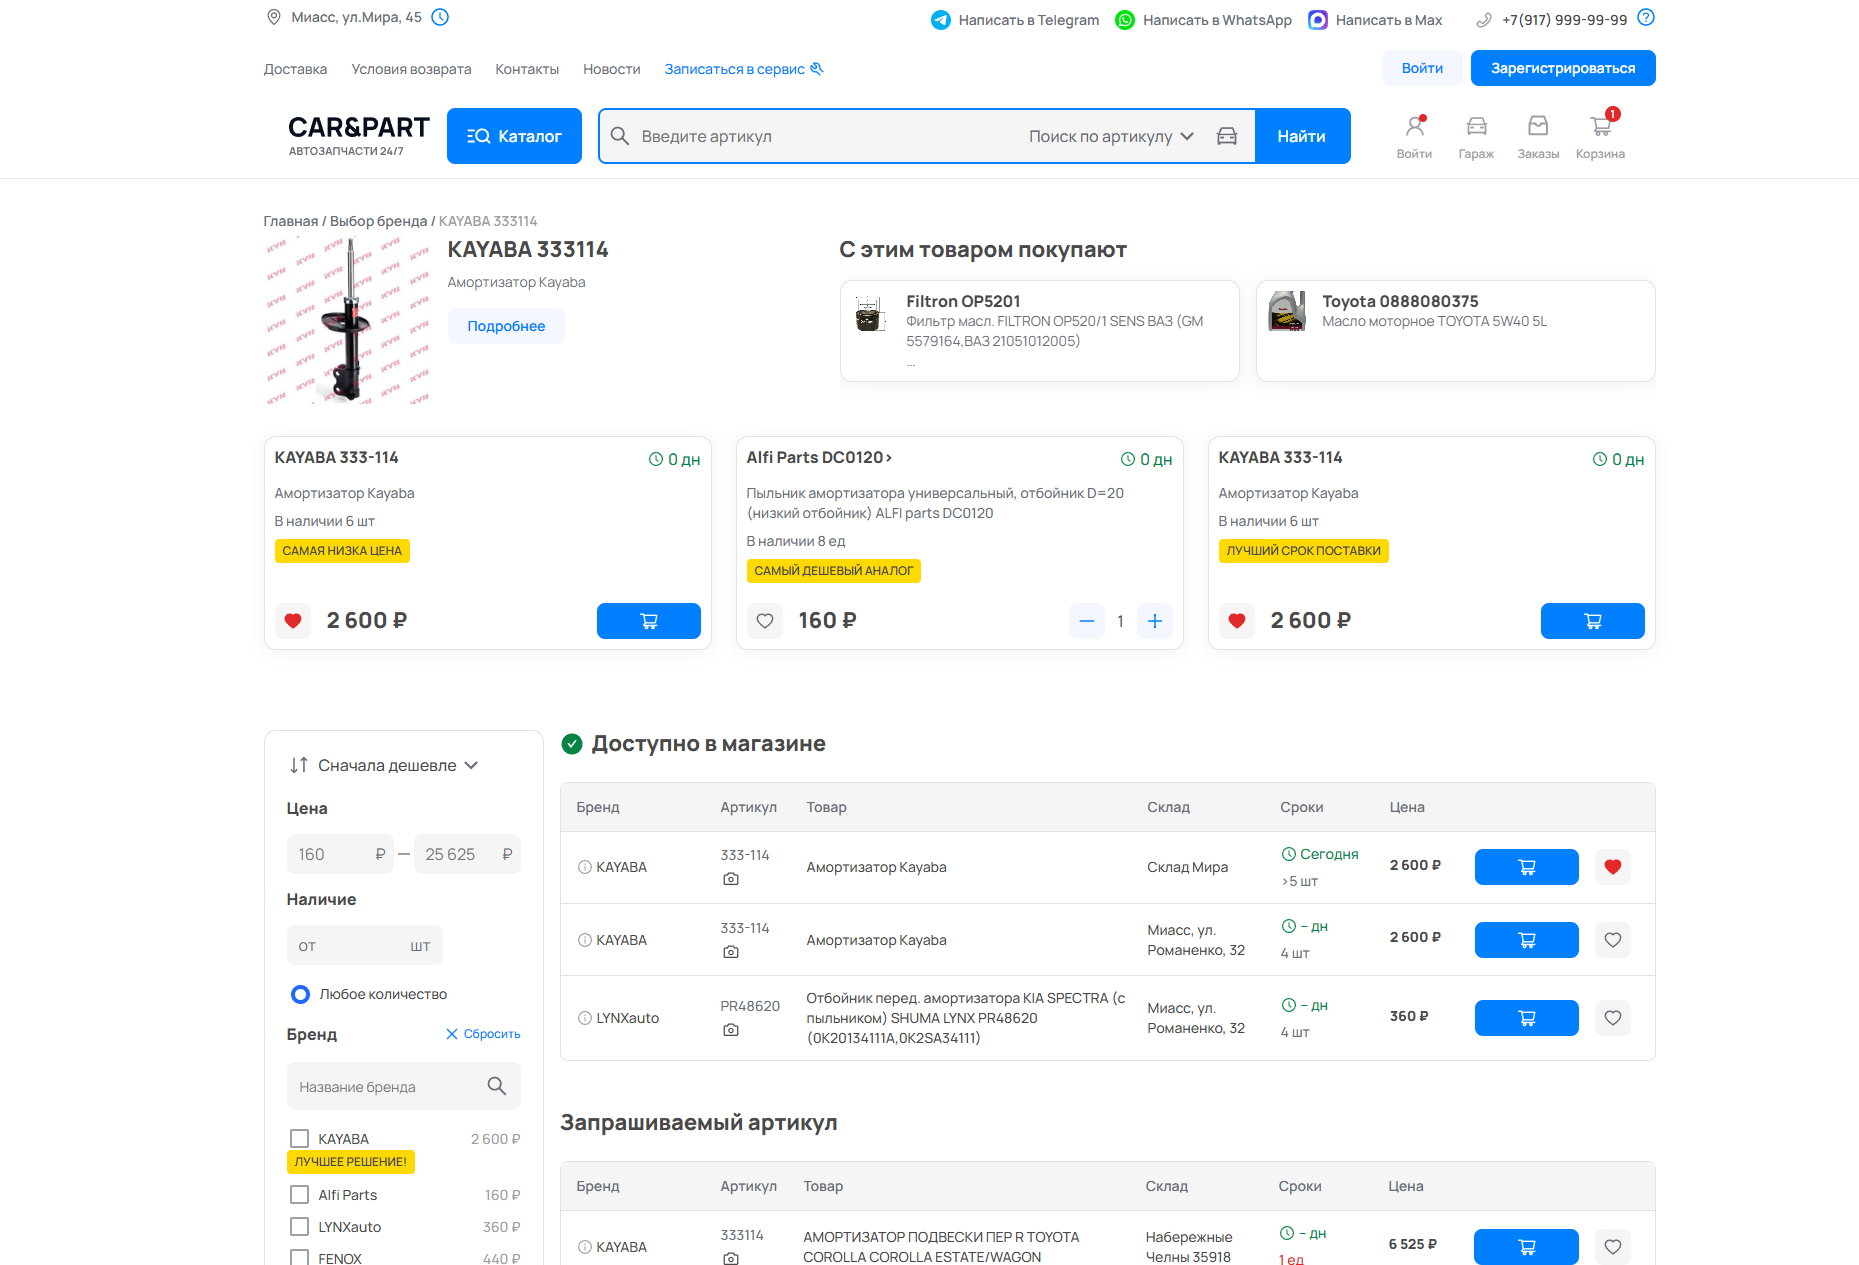The width and height of the screenshot is (1859, 1265).
Task: Open the help question mark icon
Action: point(1646,17)
